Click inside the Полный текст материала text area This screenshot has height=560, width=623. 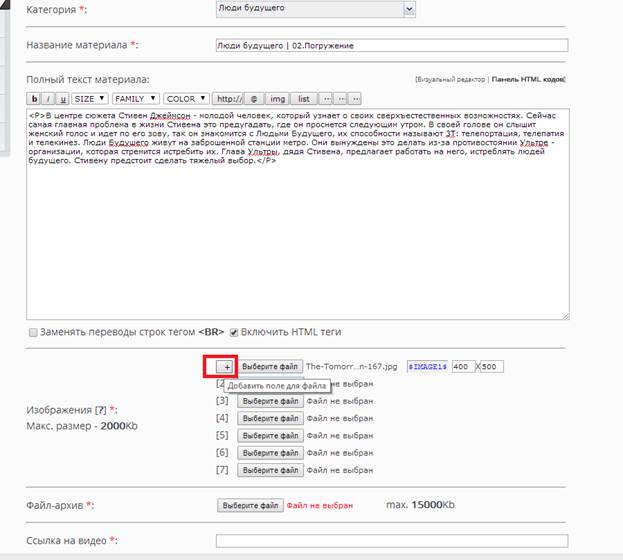(x=298, y=214)
